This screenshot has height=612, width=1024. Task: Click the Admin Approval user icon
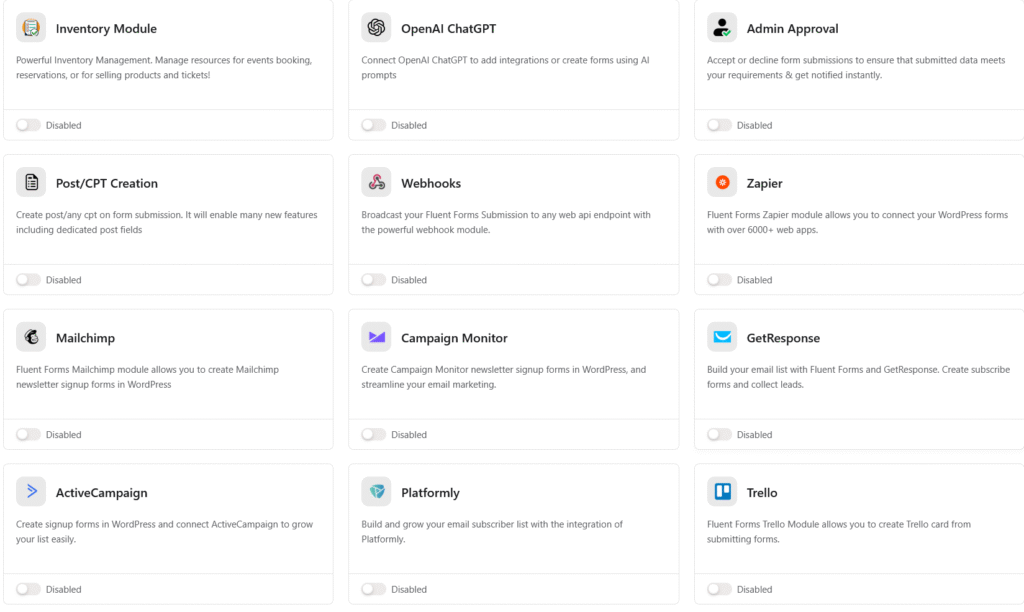coord(722,27)
